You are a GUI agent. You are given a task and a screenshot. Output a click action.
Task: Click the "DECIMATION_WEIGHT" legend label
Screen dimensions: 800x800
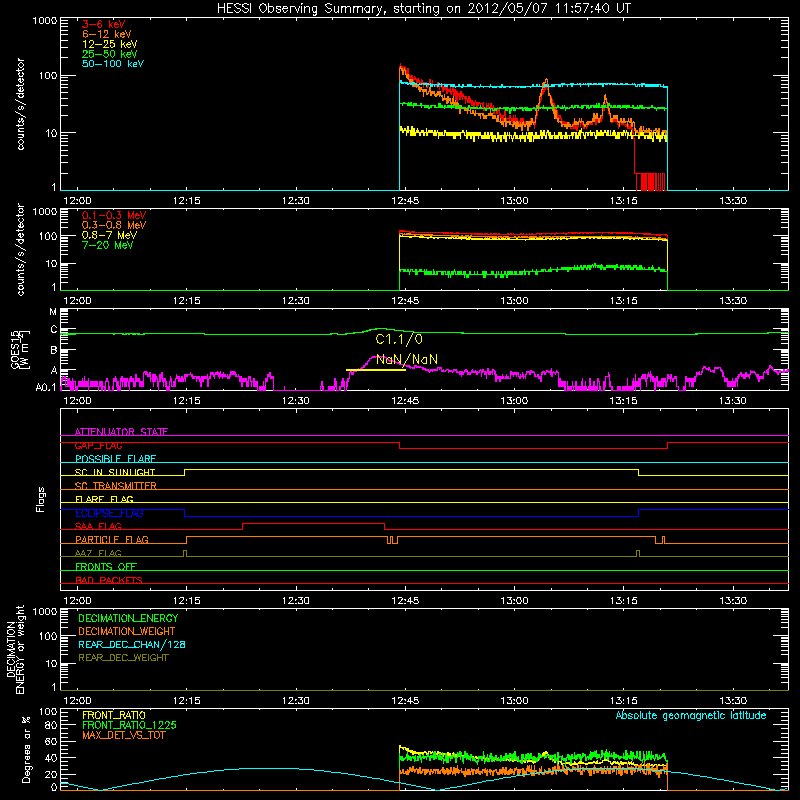click(x=127, y=631)
